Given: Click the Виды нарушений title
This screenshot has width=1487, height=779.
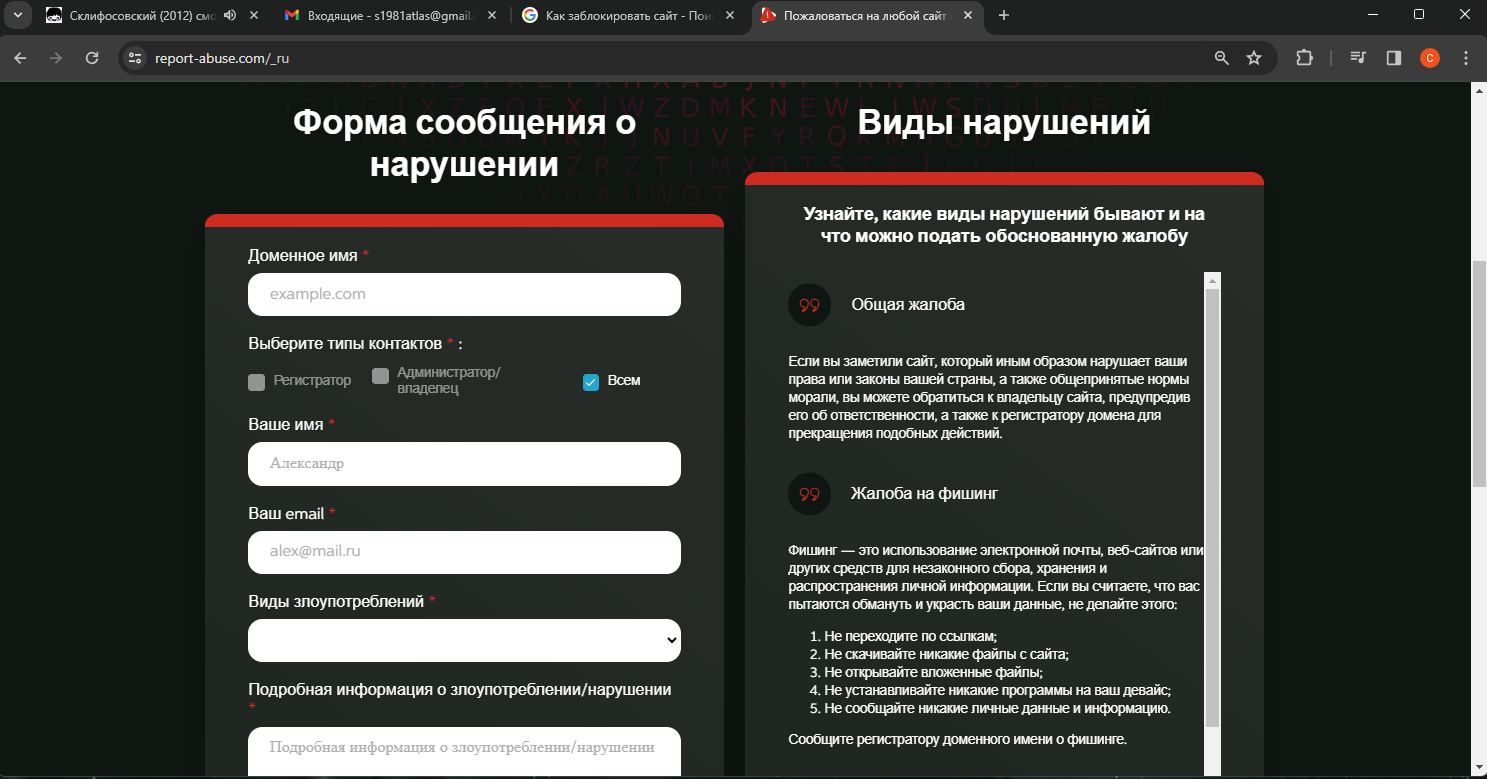Looking at the screenshot, I should pos(1004,123).
